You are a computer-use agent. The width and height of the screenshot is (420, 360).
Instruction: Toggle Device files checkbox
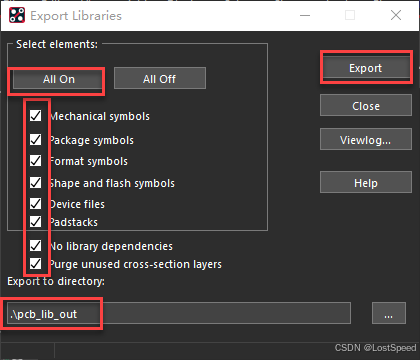(x=36, y=204)
